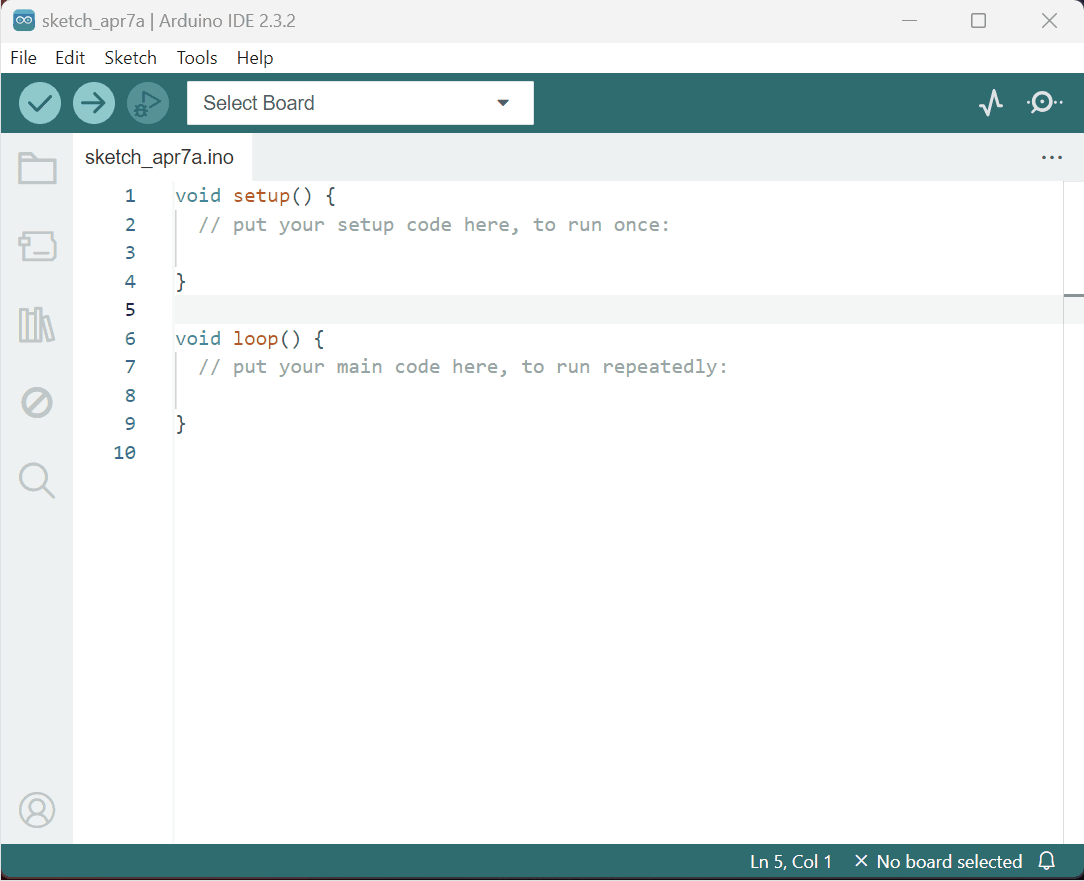This screenshot has width=1084, height=881.
Task: Click the Upload arrow icon
Action: [x=94, y=102]
